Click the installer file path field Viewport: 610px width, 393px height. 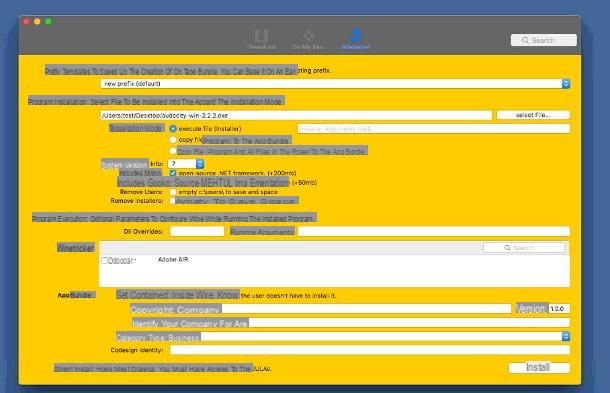(296, 116)
